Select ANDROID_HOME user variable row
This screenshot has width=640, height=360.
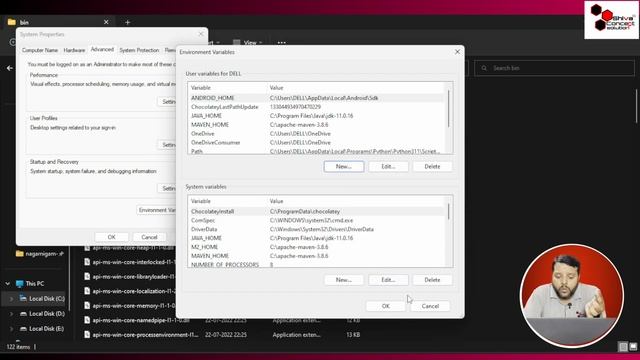317,98
